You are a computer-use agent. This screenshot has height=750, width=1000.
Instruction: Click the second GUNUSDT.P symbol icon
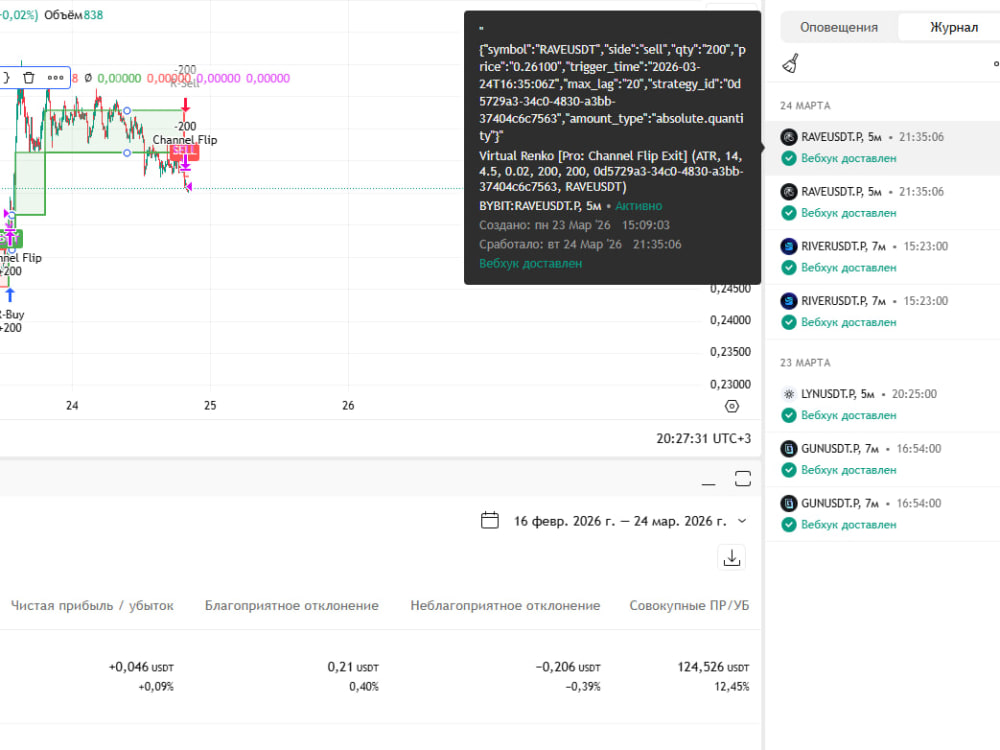click(789, 503)
